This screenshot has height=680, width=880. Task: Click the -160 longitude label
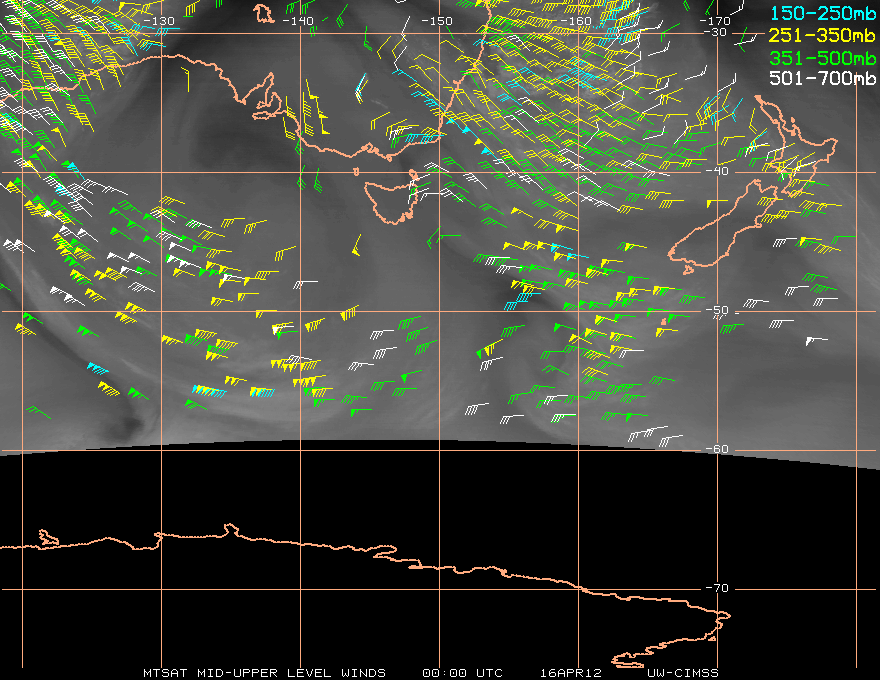(x=576, y=21)
